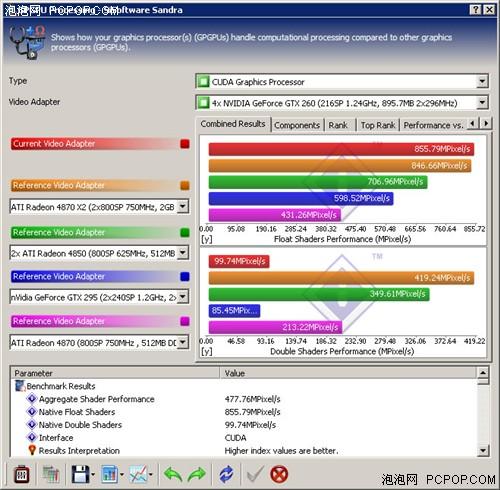Click the green Reference Video Adapter color swatch
Viewport: 500px width, 490px height.
pos(185,232)
